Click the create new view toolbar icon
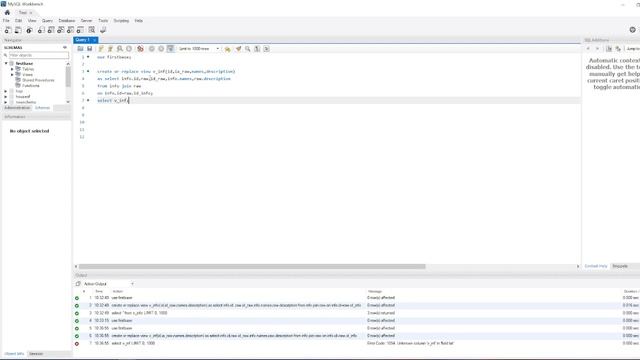Viewport: 640px width, 360px height. pos(61,30)
